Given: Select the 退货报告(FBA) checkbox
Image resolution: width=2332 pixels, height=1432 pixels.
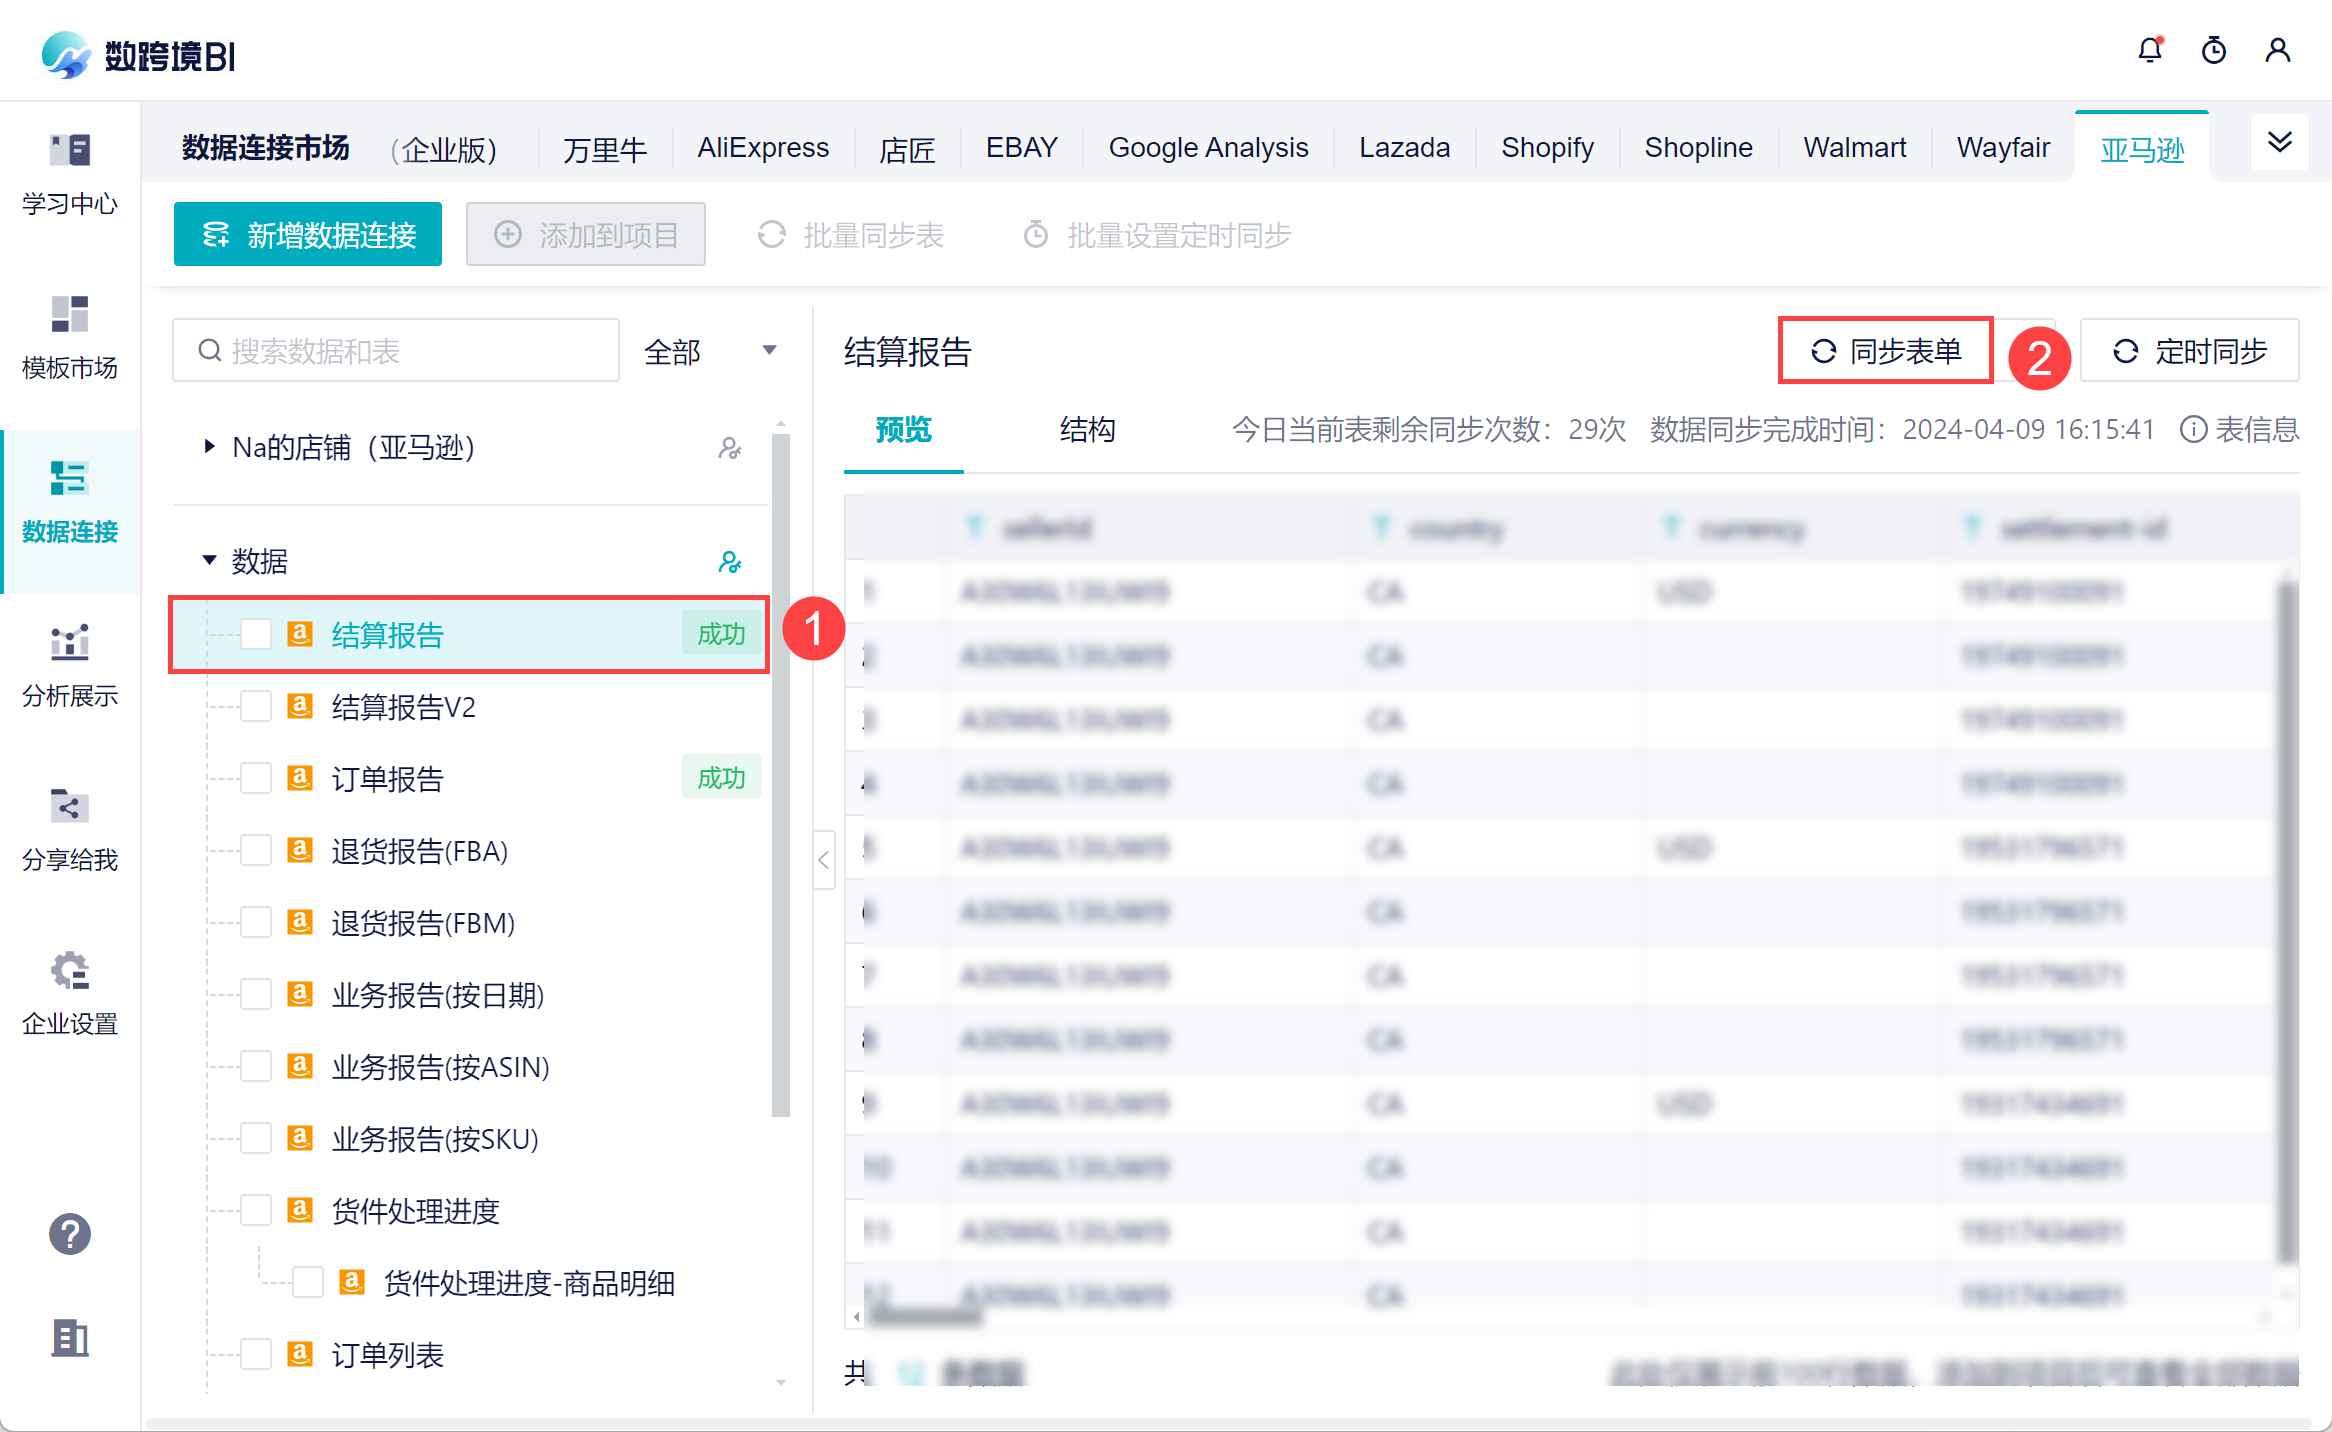Looking at the screenshot, I should (x=256, y=851).
